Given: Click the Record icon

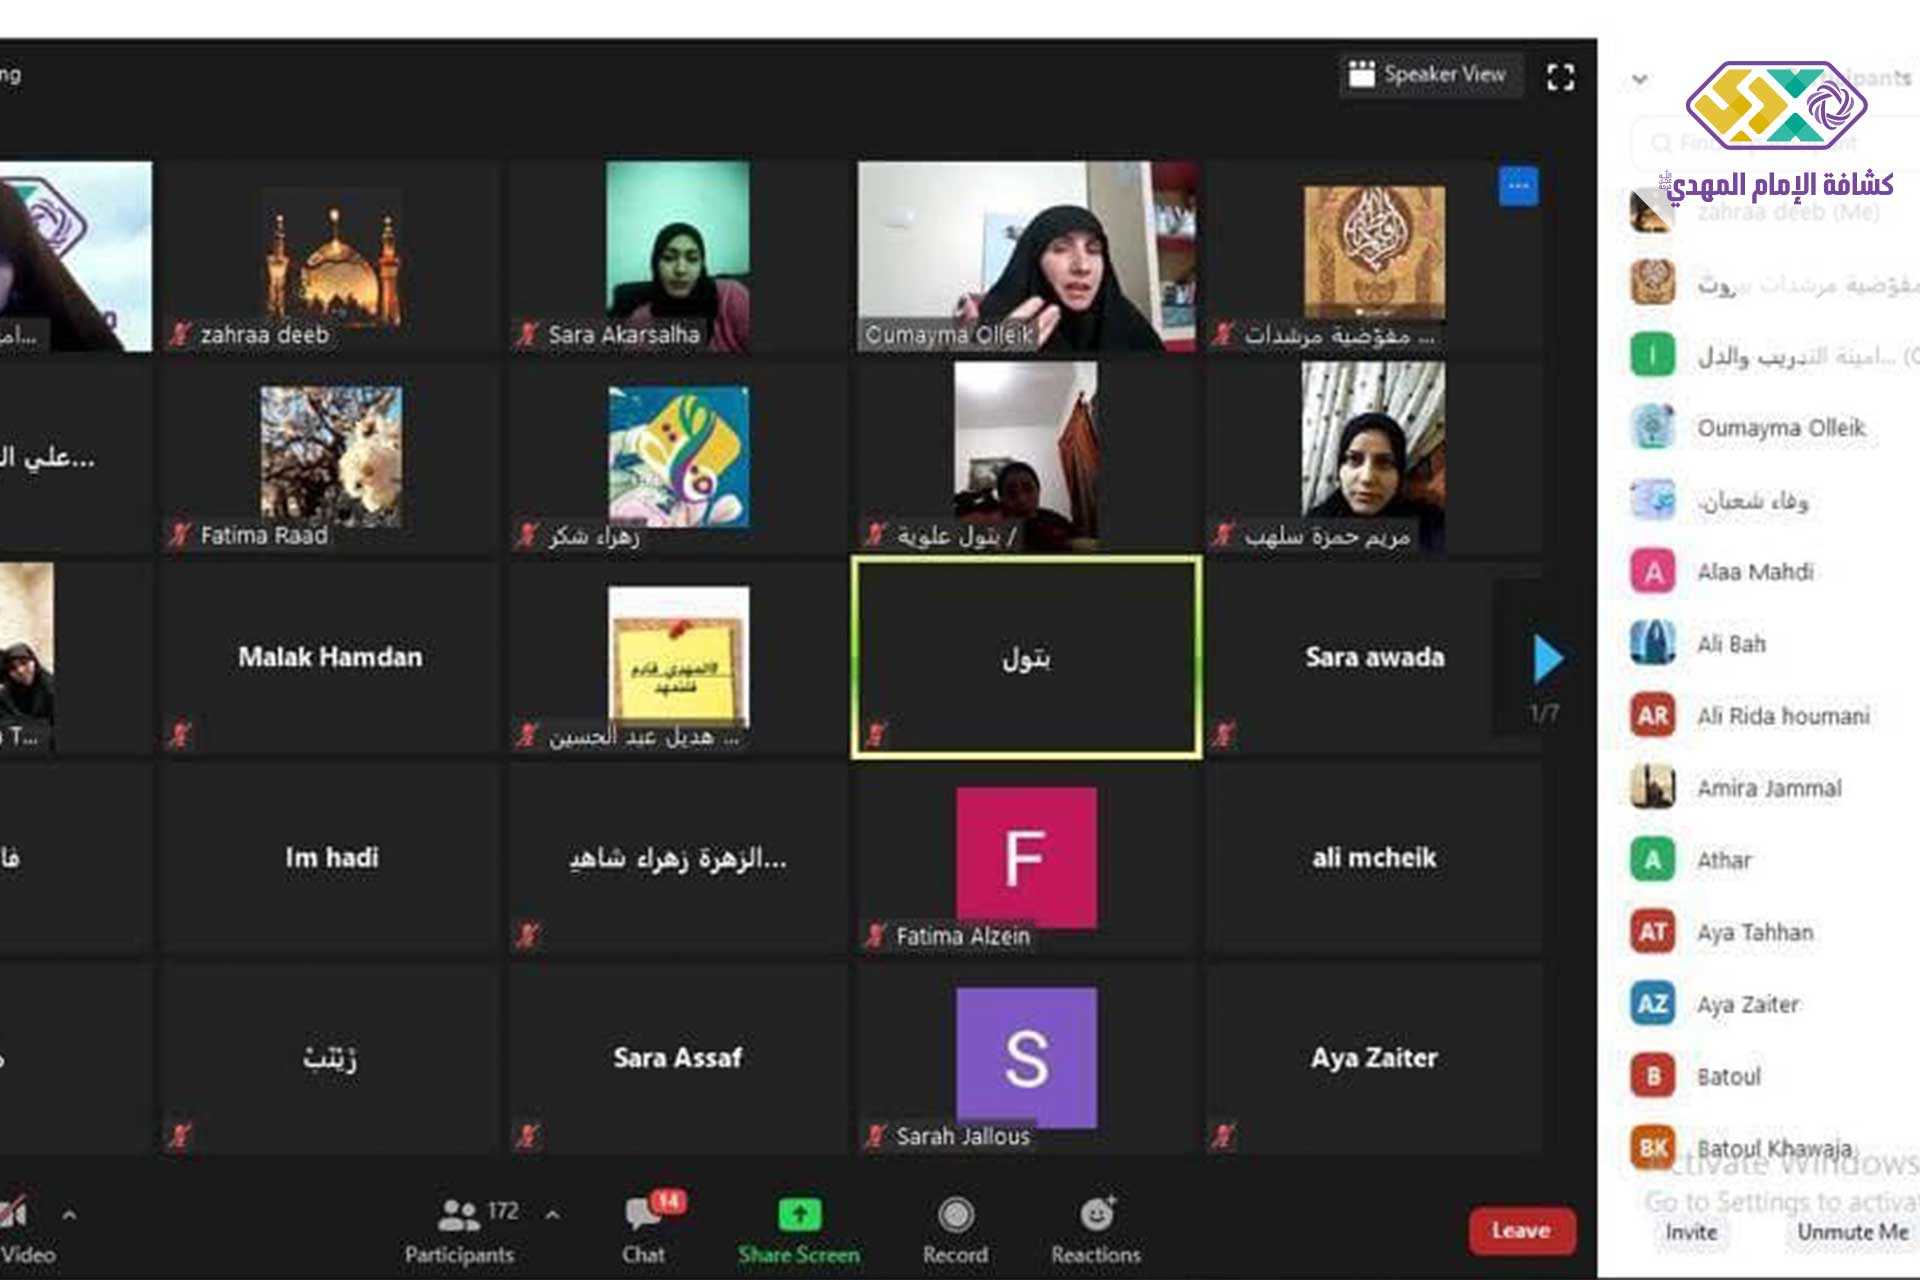Looking at the screenshot, I should click(955, 1215).
